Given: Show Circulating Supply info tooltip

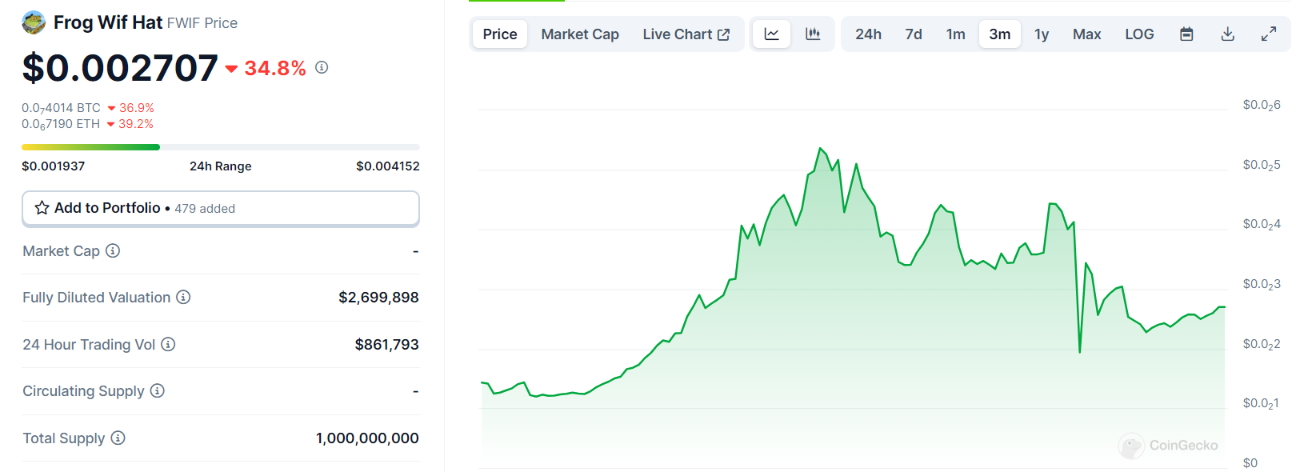Looking at the screenshot, I should [157, 391].
